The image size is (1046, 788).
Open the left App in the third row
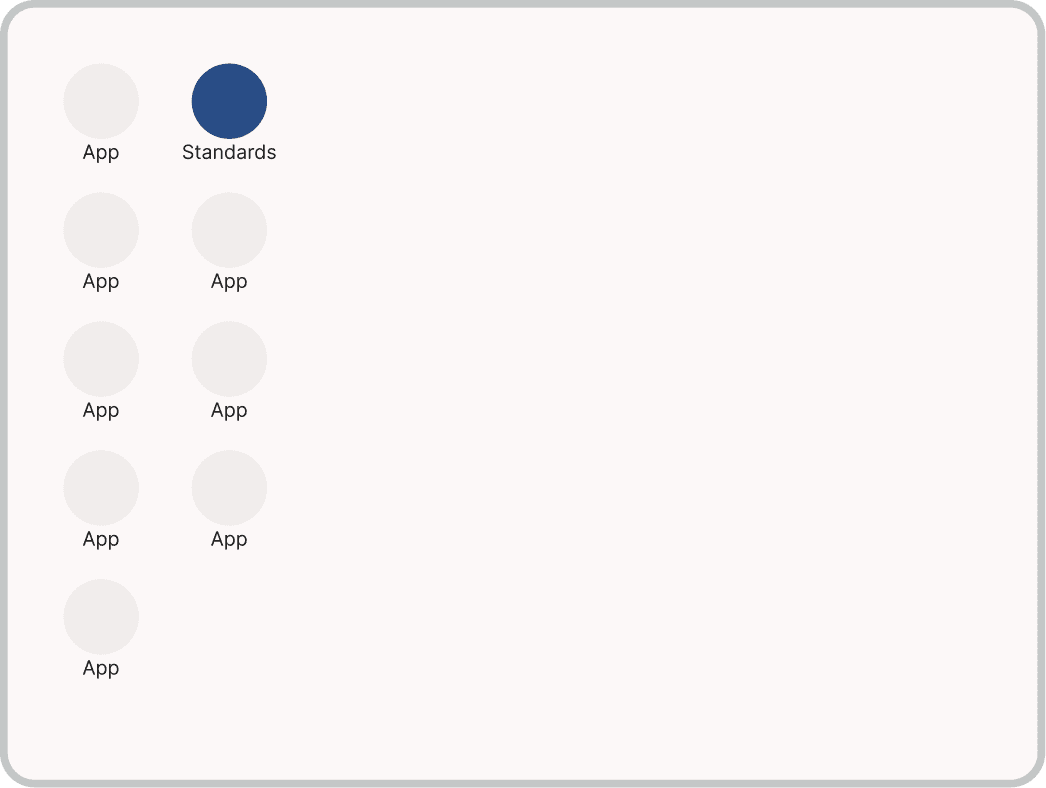[x=101, y=358]
